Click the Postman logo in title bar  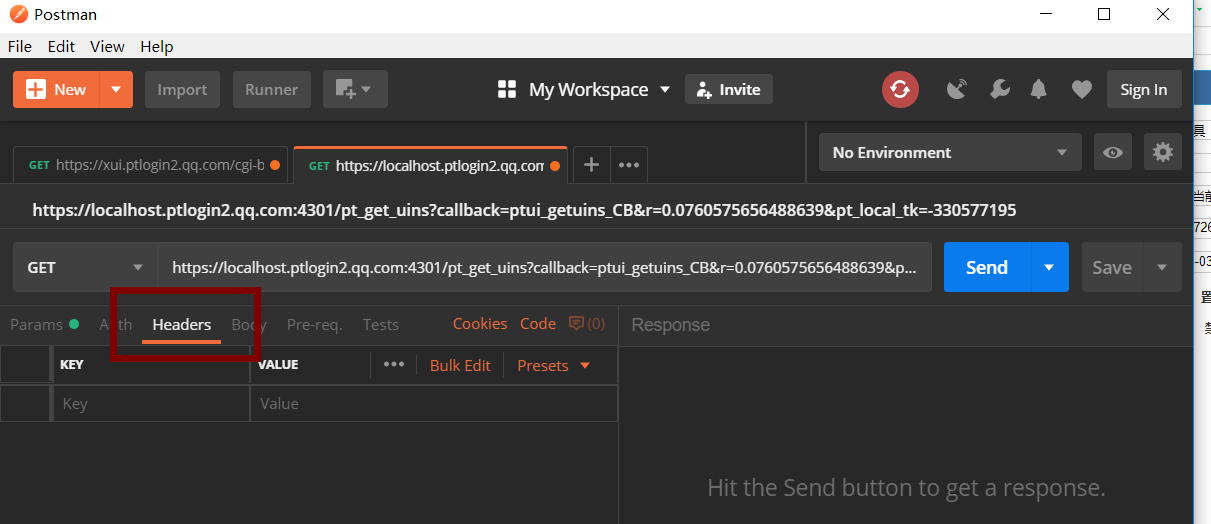click(x=18, y=14)
